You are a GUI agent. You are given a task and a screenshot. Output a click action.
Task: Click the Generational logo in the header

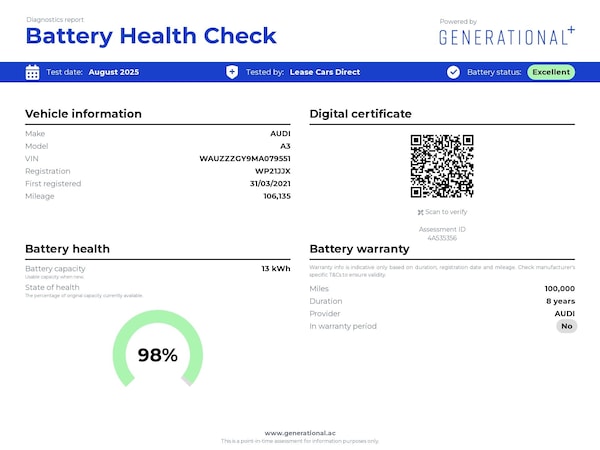507,37
